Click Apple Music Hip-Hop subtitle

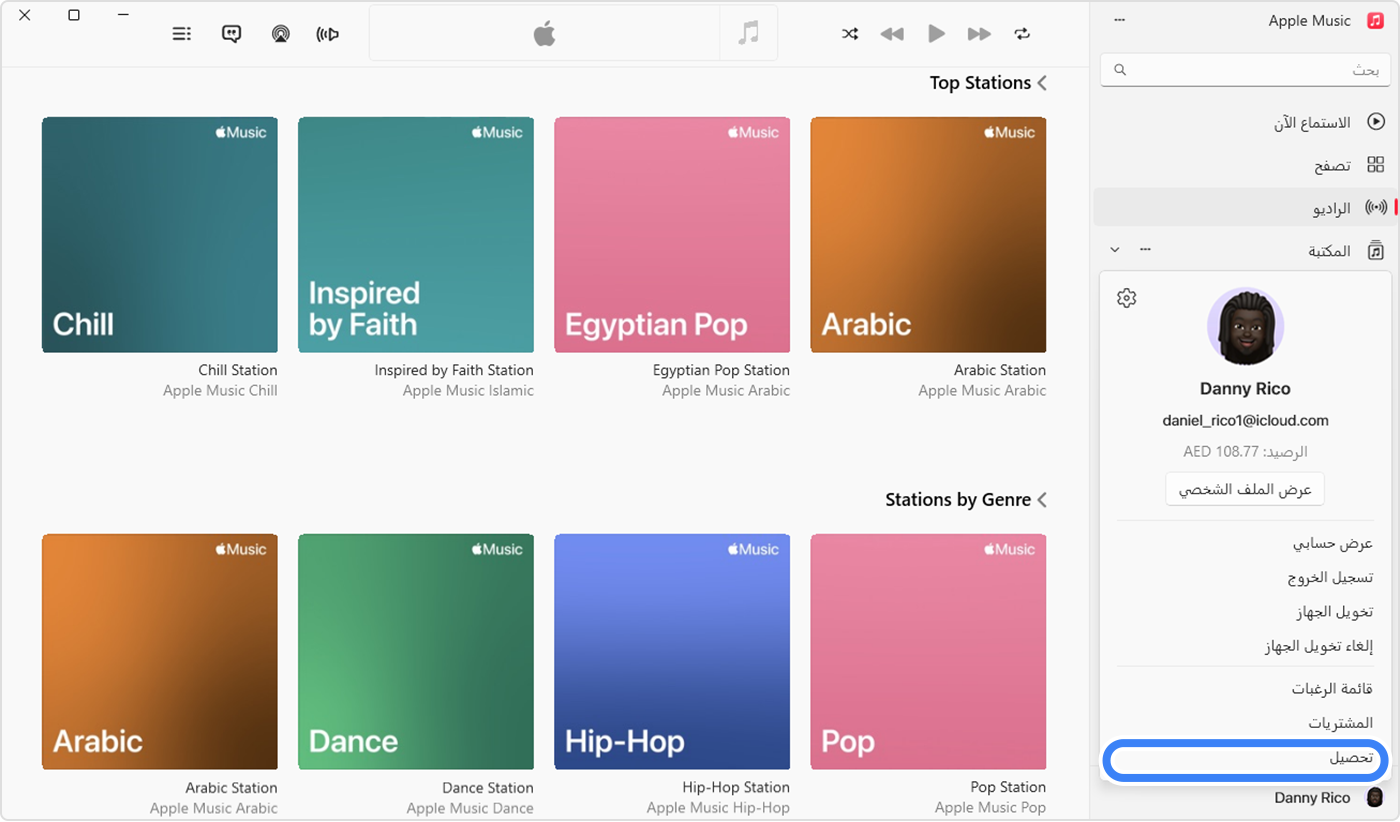[x=718, y=808]
